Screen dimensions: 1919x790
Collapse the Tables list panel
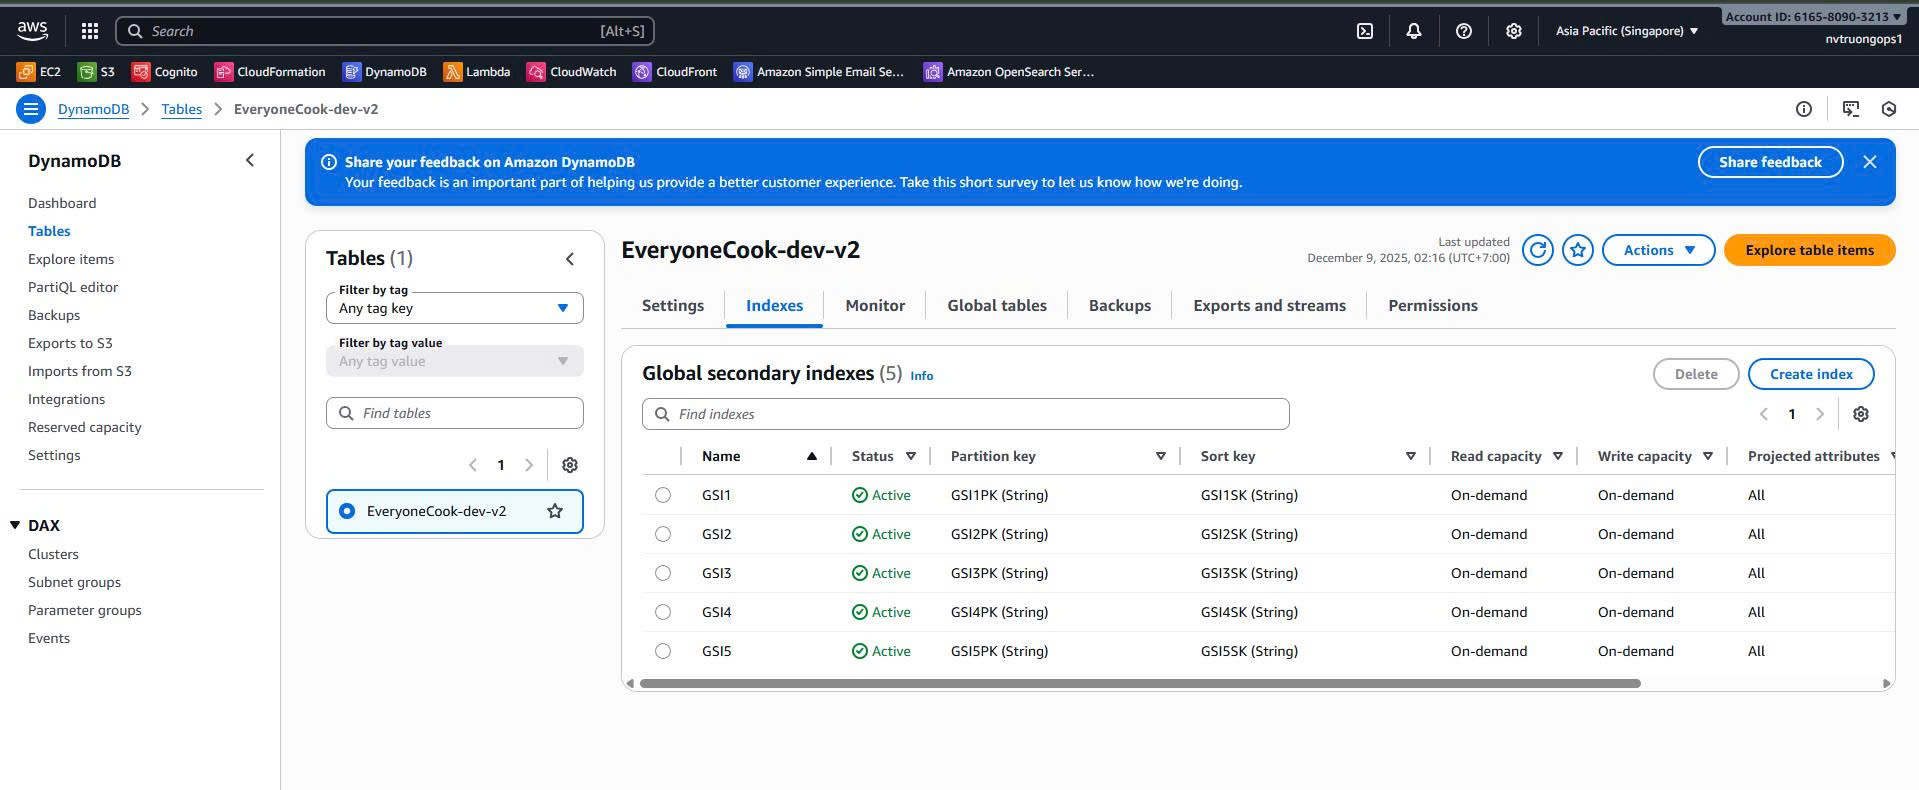point(570,259)
